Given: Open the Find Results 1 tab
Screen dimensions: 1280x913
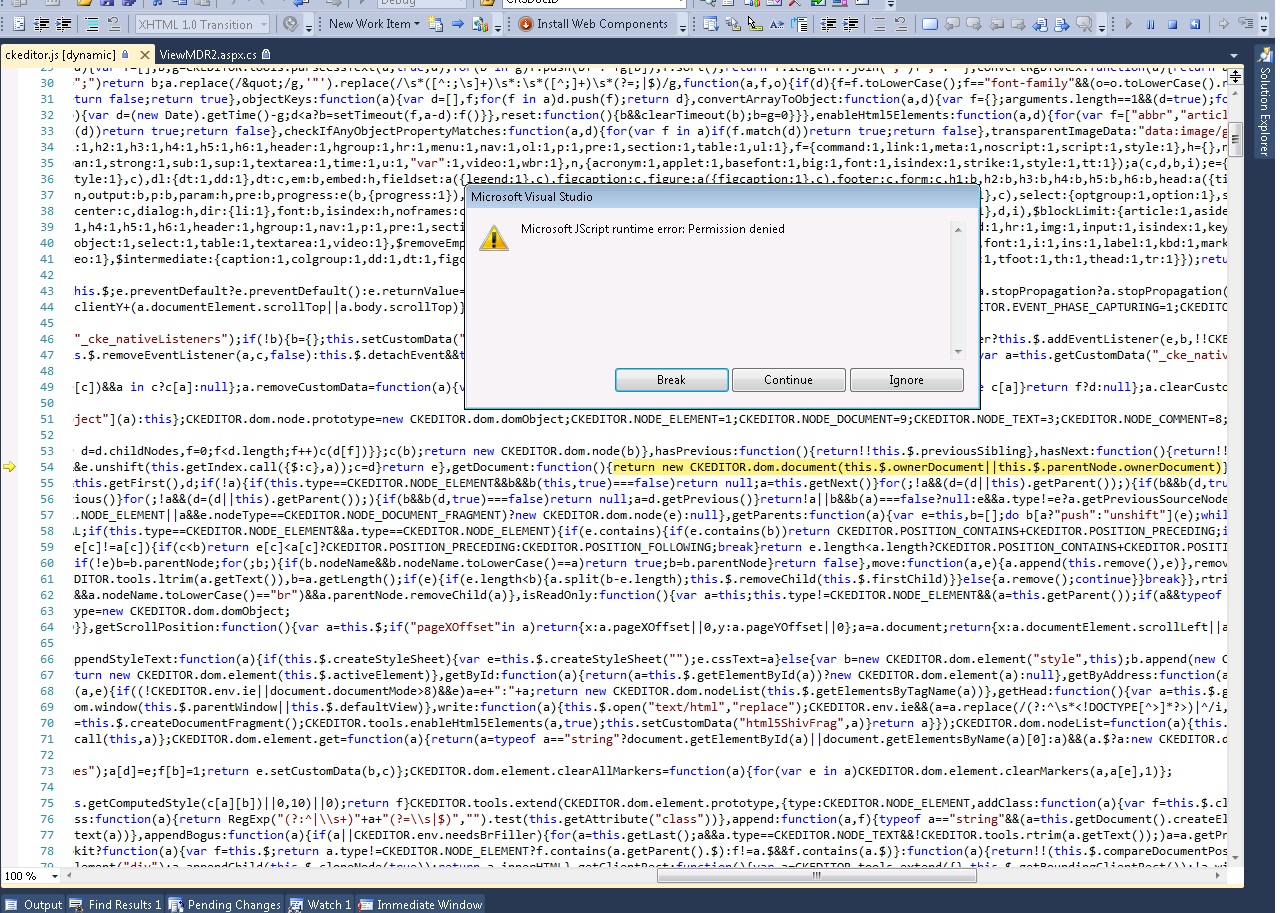Looking at the screenshot, I should click(116, 904).
